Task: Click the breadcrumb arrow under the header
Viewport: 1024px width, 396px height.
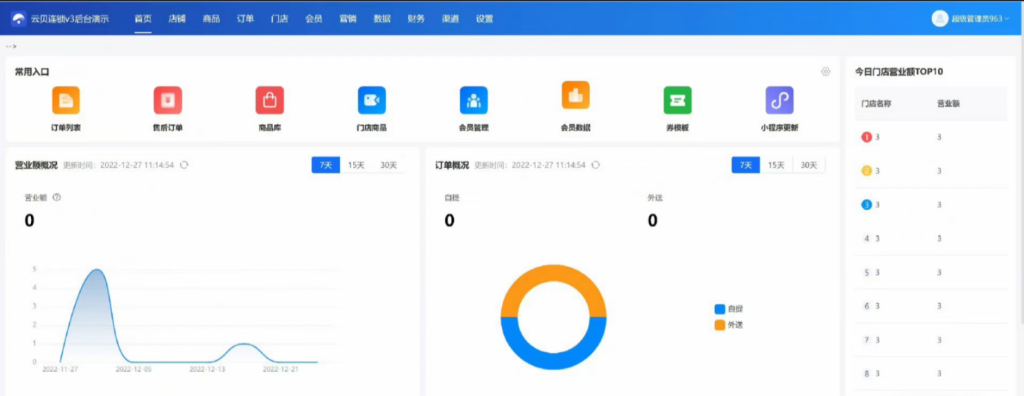Action: click(x=11, y=46)
